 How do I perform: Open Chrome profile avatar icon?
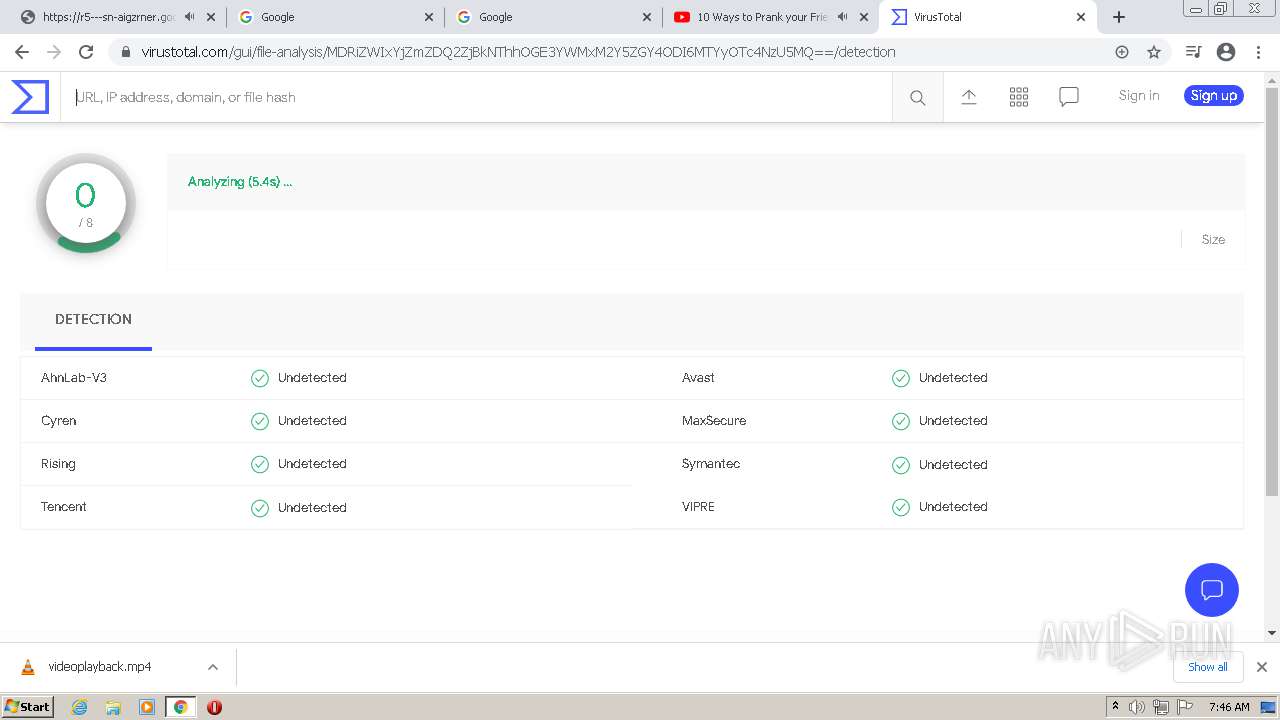point(1226,52)
